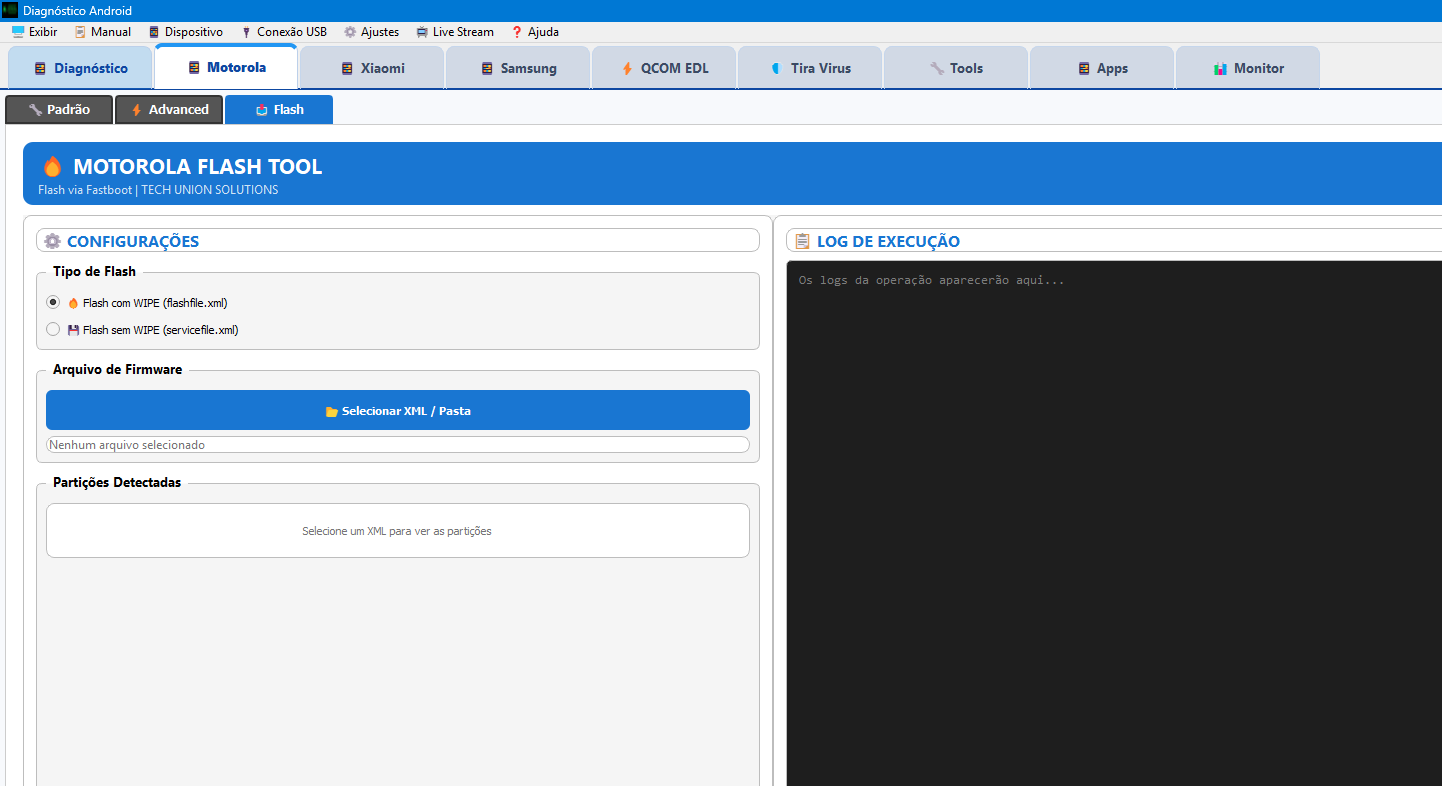The image size is (1442, 786).
Task: Click inside the dark execution log area
Action: 1114,523
